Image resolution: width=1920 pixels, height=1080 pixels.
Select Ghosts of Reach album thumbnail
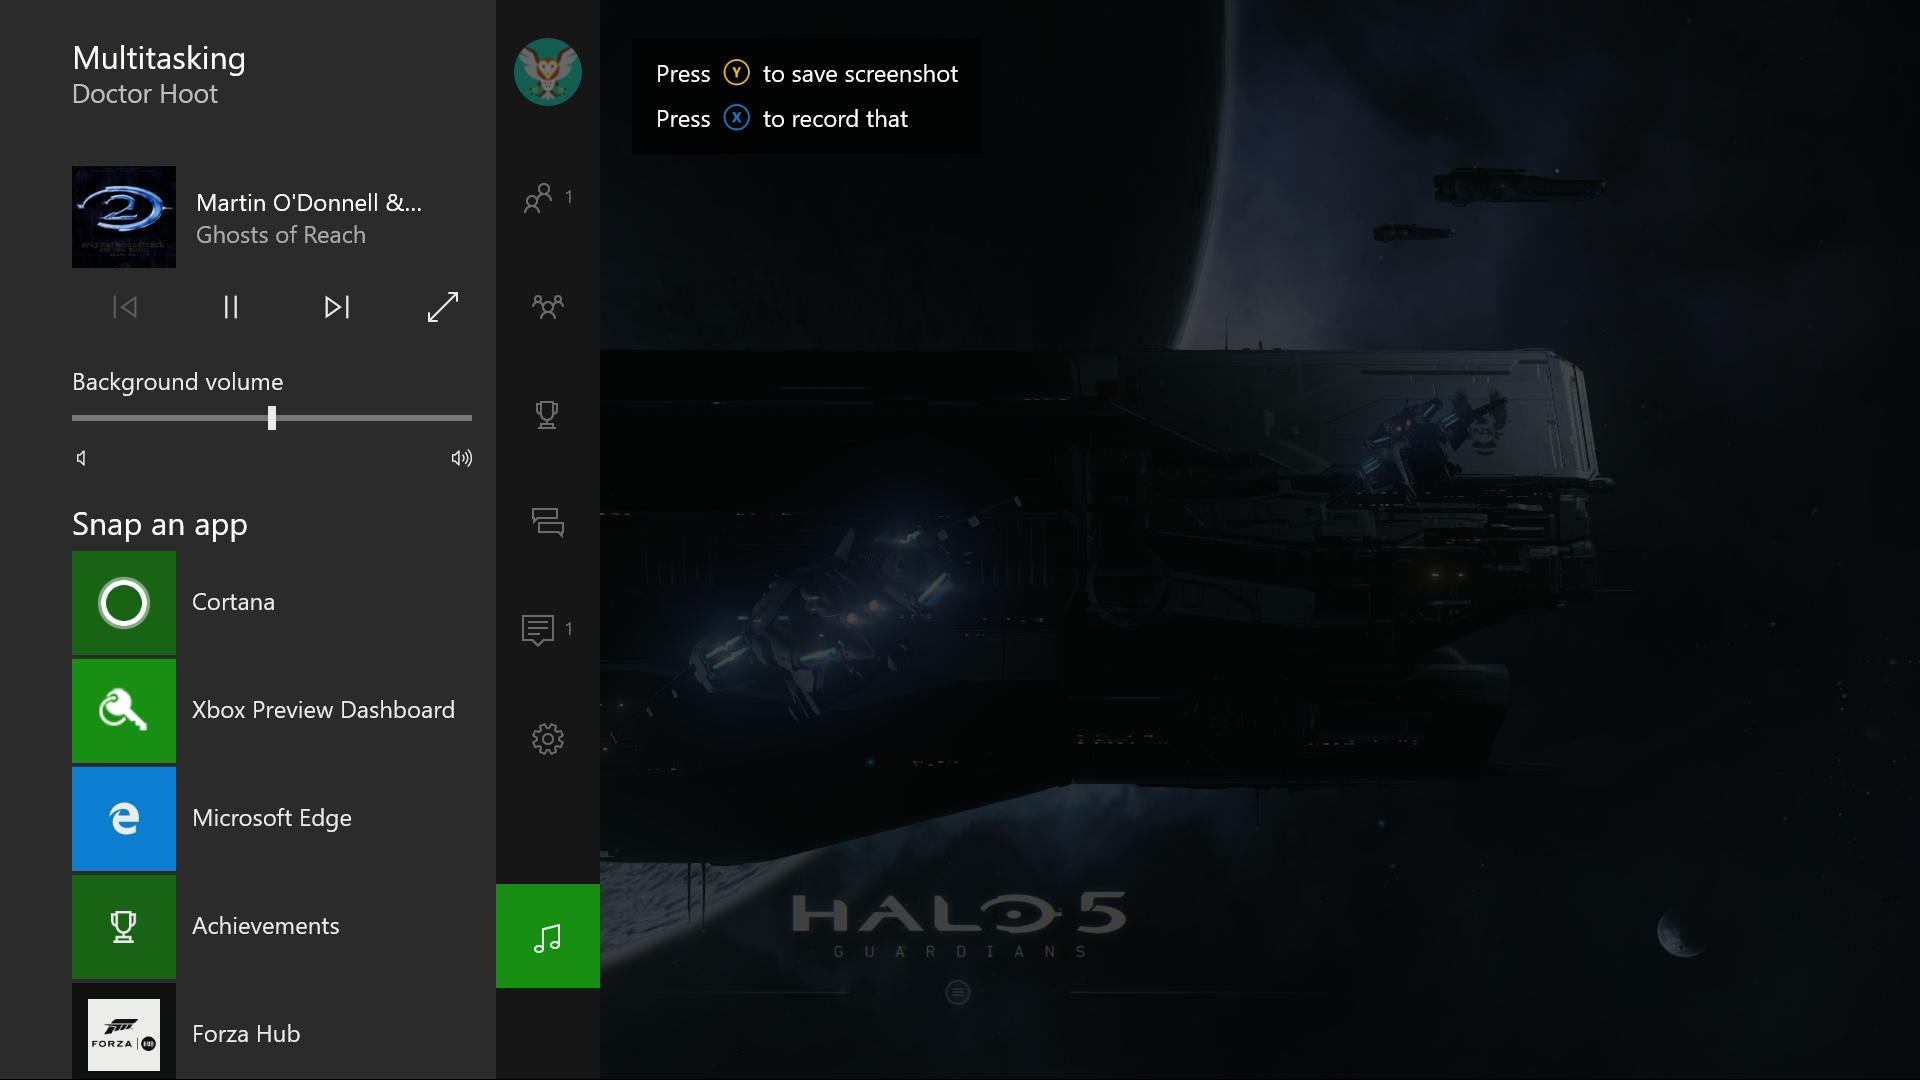click(x=123, y=218)
